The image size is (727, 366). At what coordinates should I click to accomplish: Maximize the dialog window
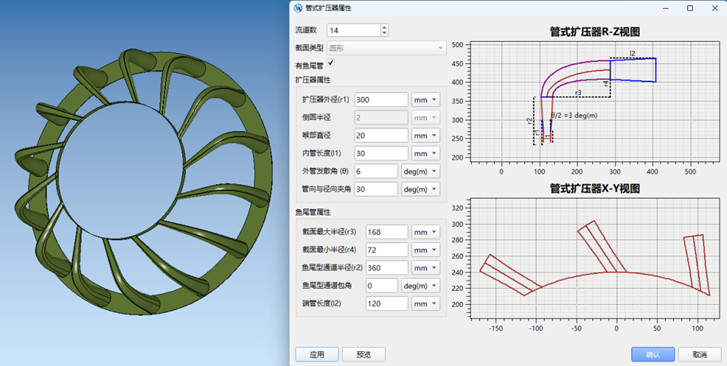point(690,8)
